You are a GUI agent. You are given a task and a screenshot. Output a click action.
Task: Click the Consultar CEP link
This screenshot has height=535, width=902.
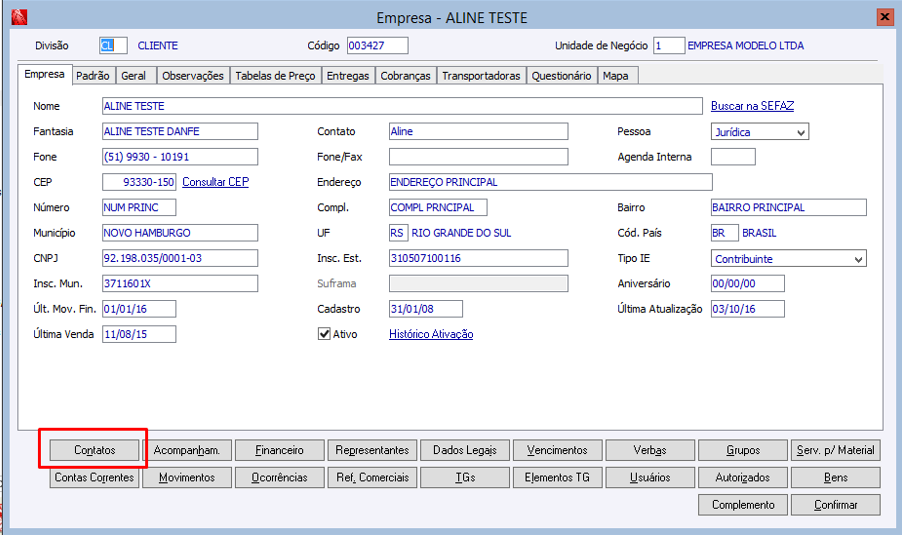(x=215, y=182)
